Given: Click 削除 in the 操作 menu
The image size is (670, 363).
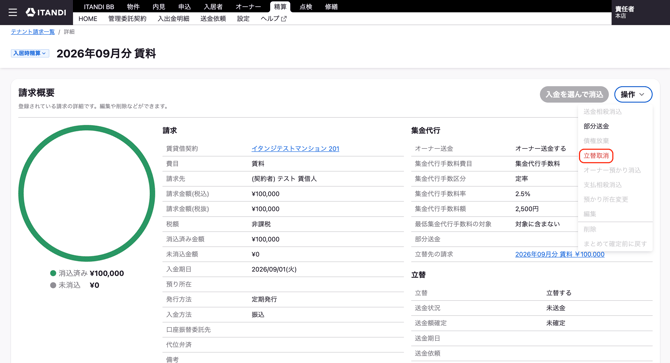Looking at the screenshot, I should click(590, 229).
